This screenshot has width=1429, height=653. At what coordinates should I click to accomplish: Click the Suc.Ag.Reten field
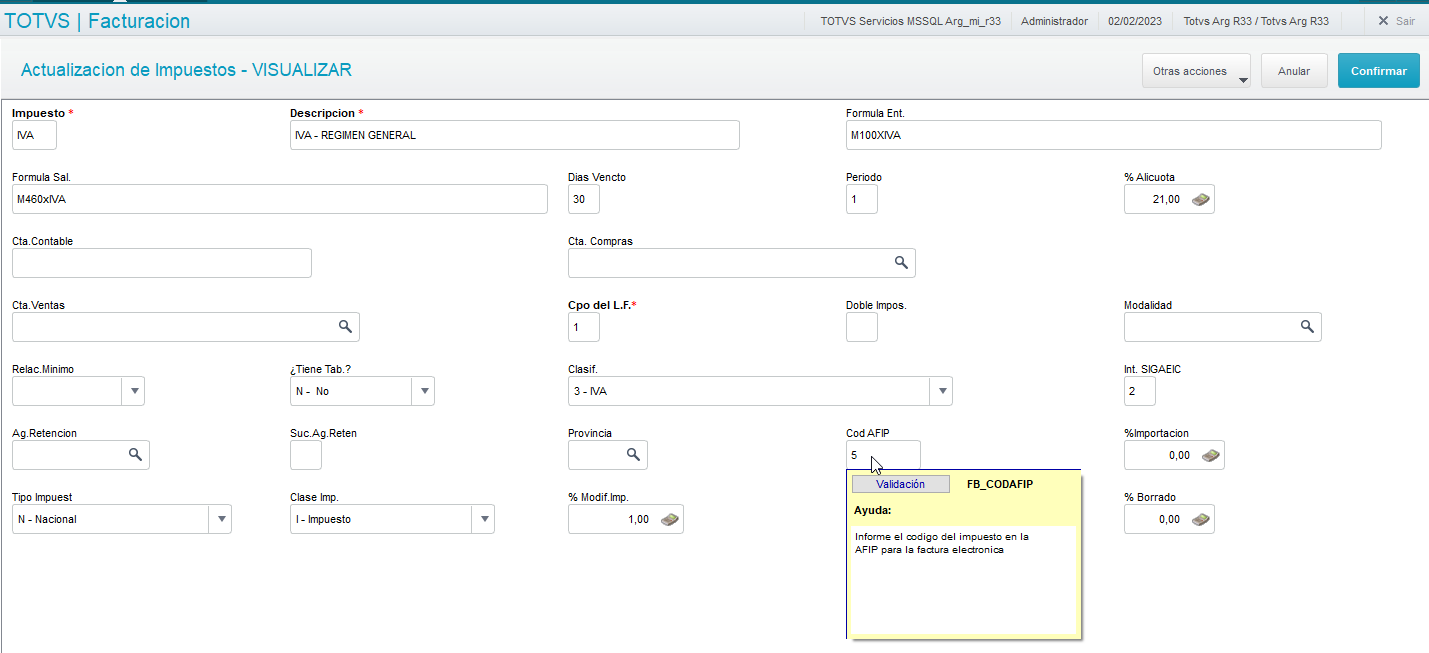(306, 455)
